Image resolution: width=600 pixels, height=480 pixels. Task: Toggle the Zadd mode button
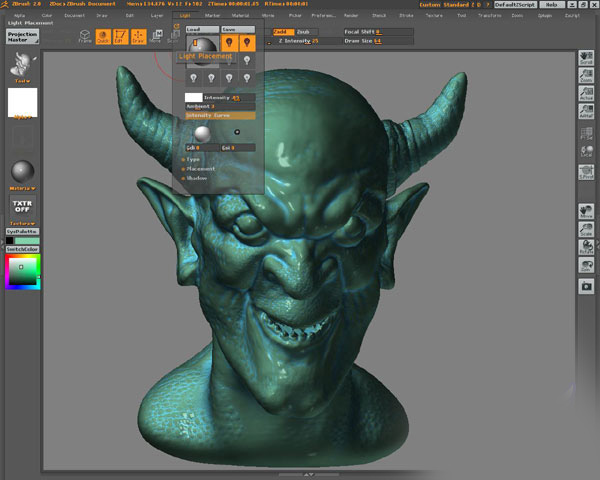click(x=283, y=32)
